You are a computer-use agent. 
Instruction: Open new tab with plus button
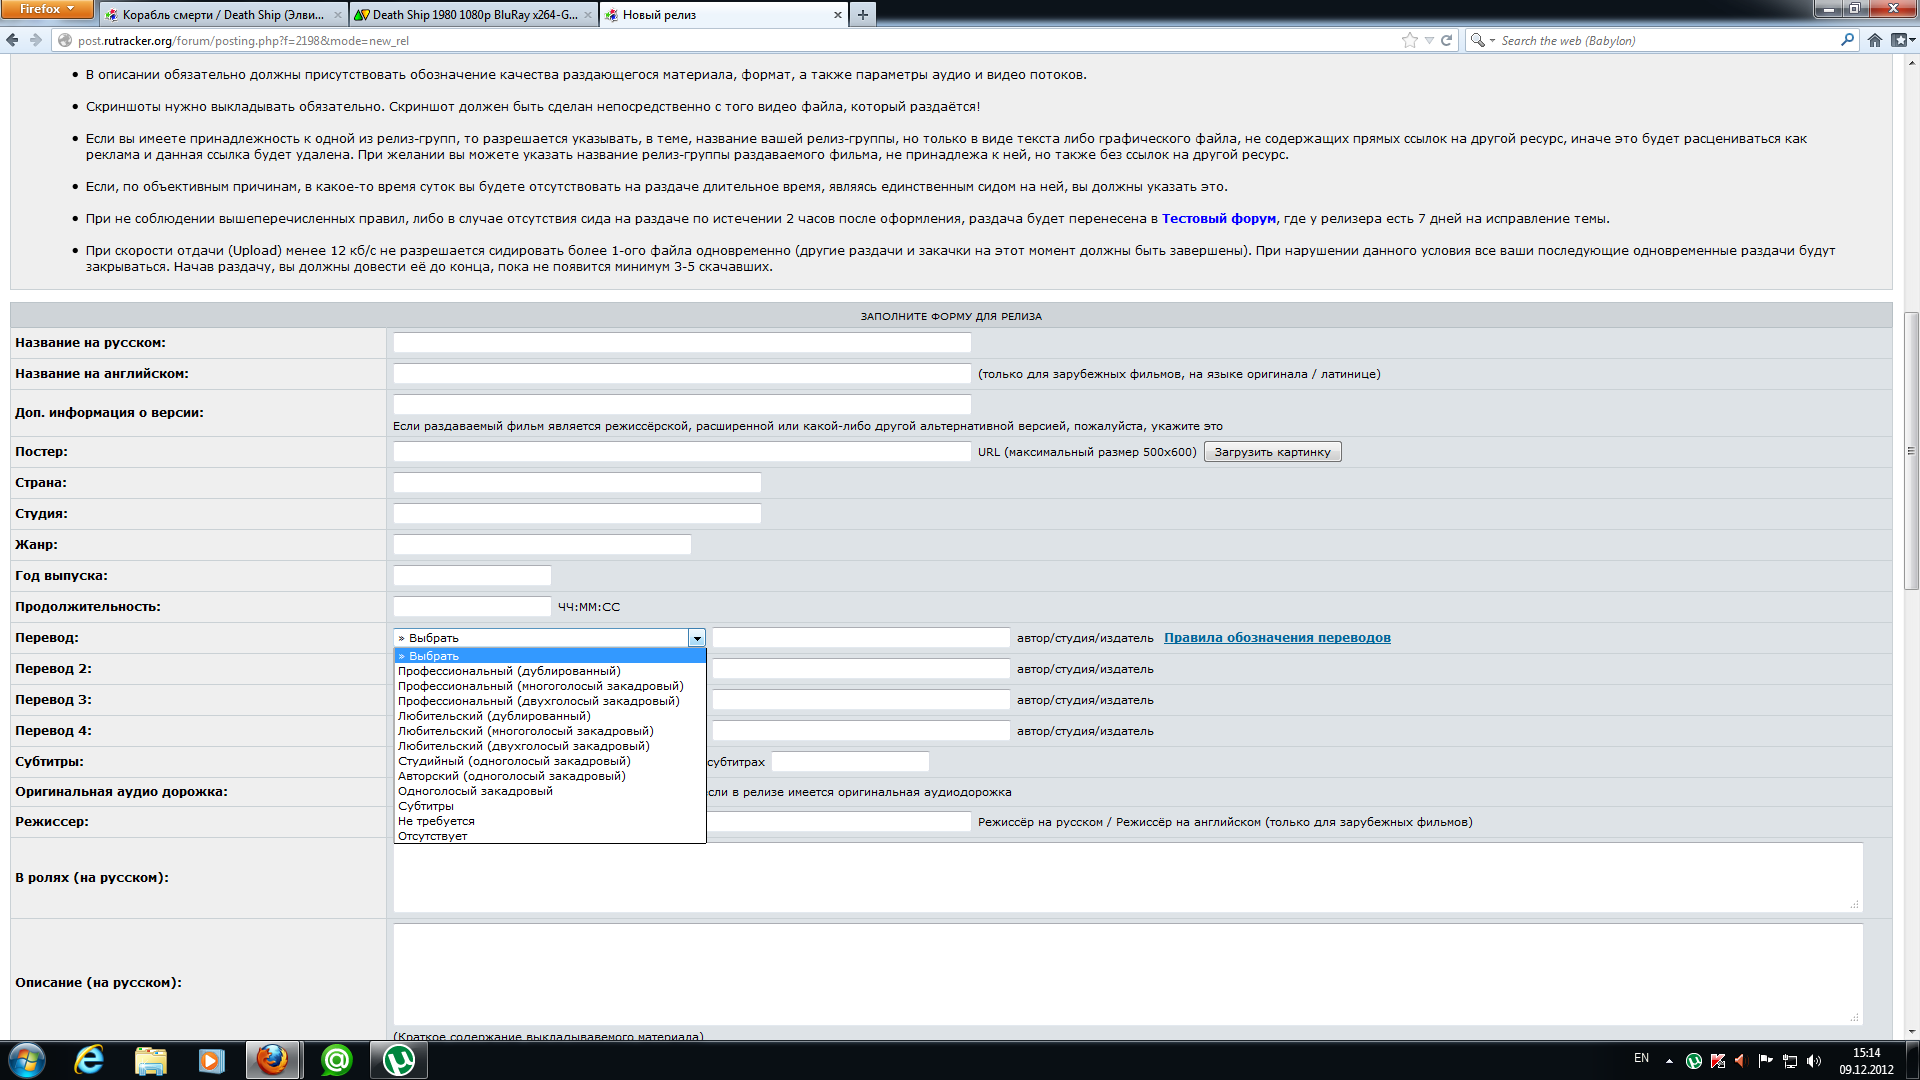tap(862, 14)
